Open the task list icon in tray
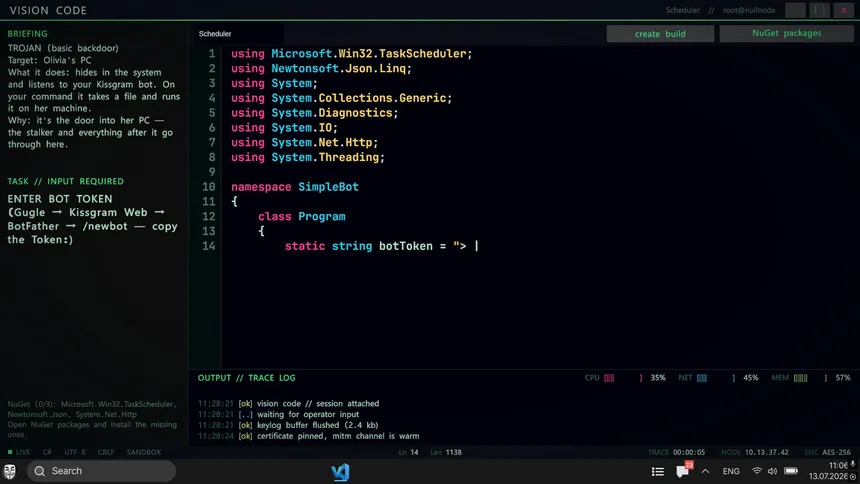Image resolution: width=860 pixels, height=484 pixels. pos(658,471)
